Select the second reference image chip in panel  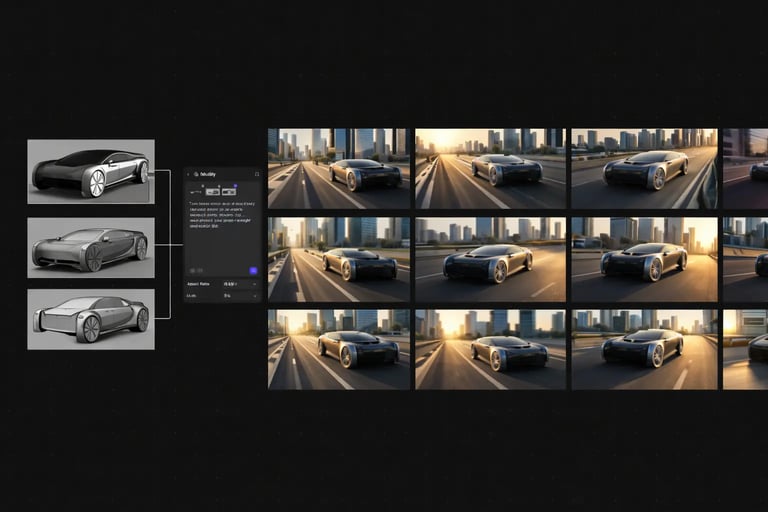tap(213, 192)
